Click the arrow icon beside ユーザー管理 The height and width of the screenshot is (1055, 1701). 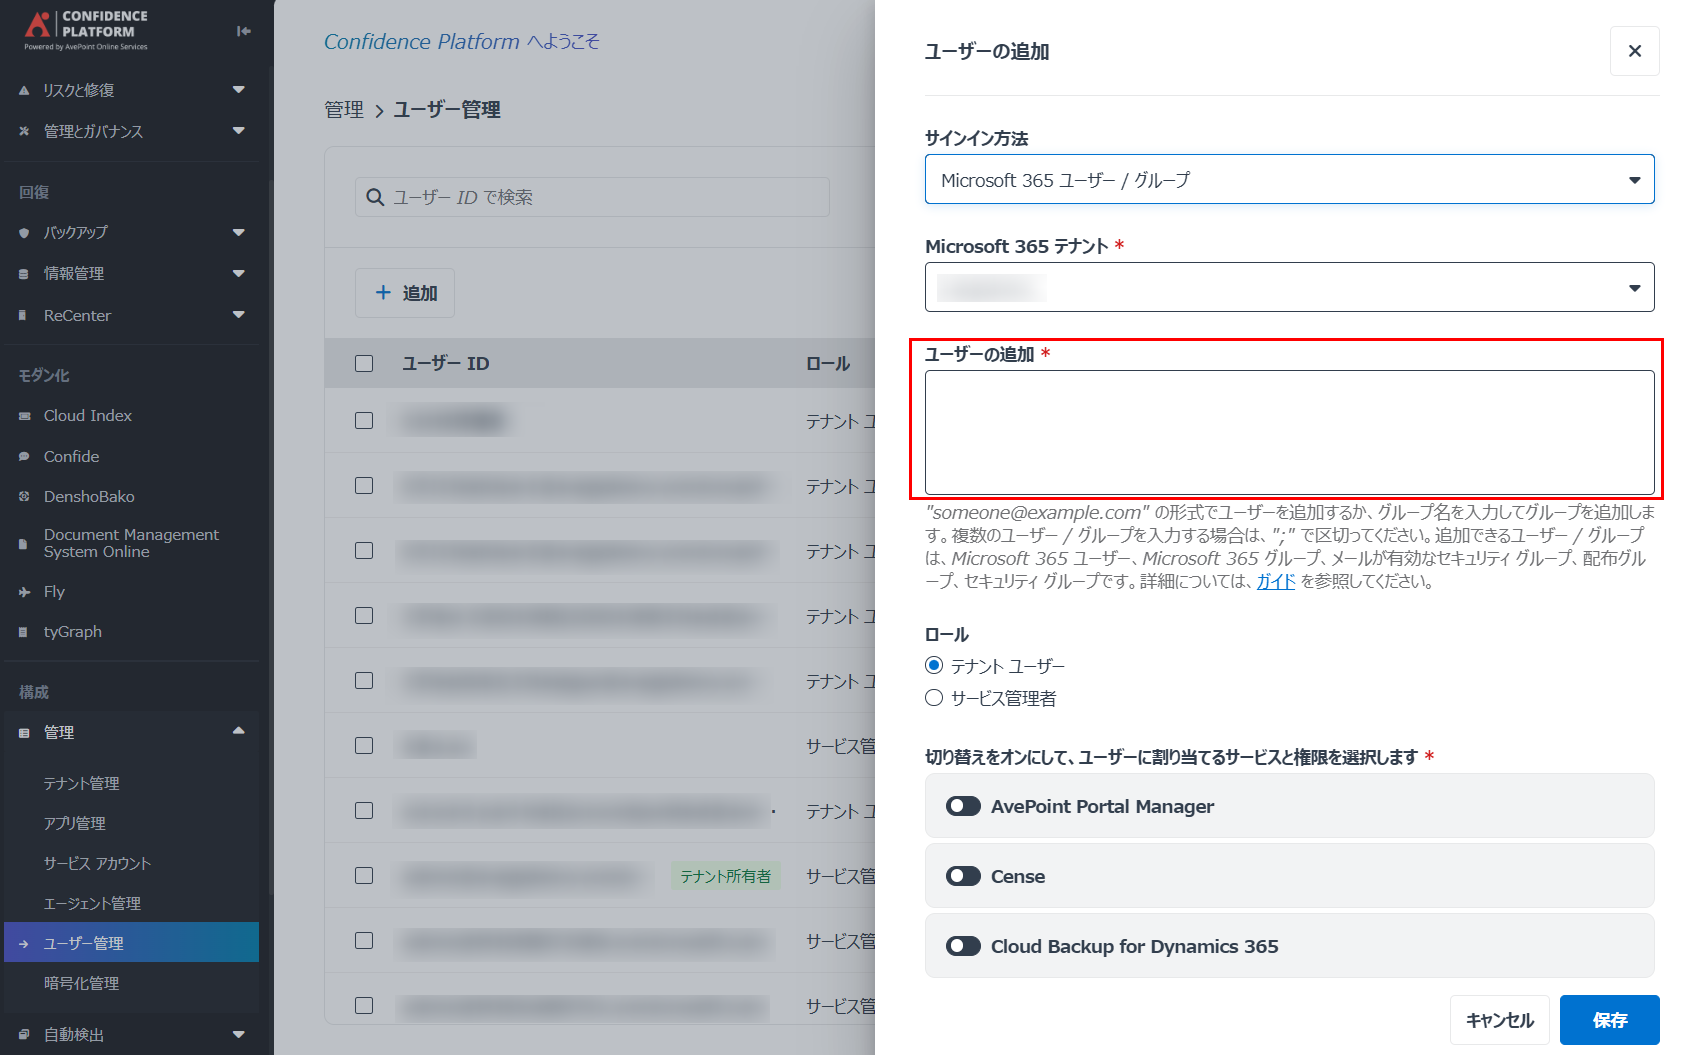point(24,943)
